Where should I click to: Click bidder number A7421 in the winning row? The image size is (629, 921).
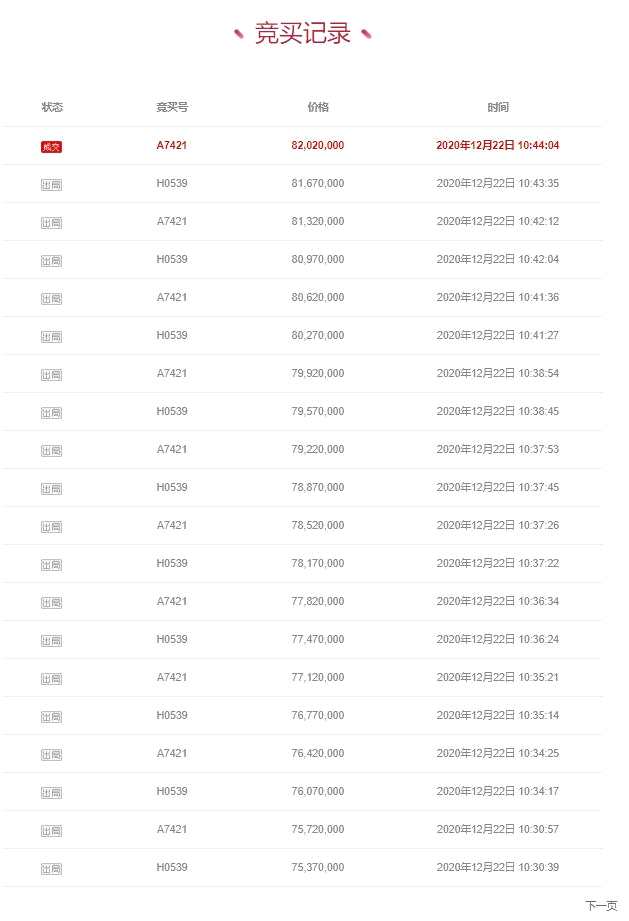(x=172, y=146)
